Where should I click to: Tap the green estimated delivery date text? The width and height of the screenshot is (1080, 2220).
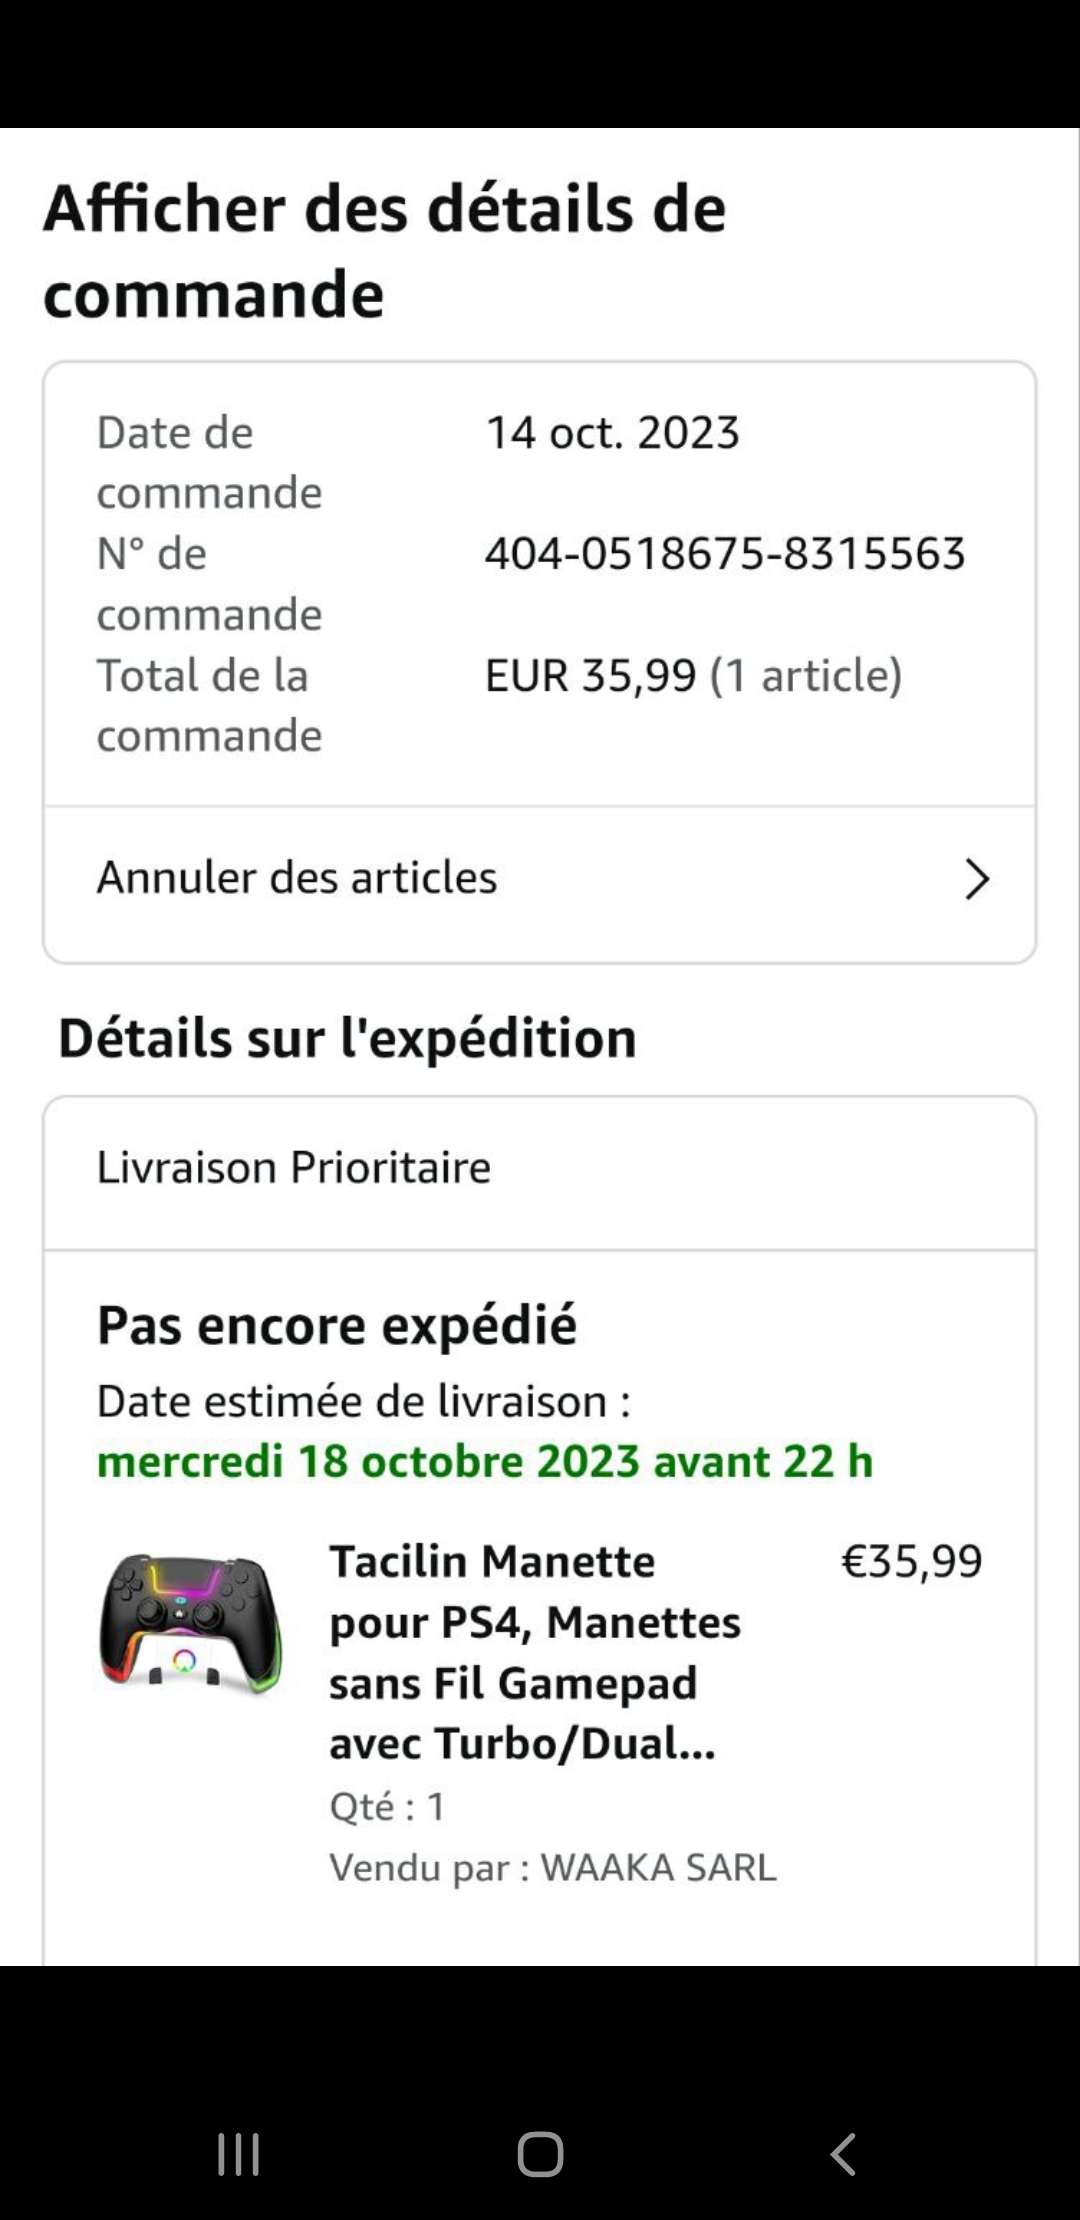coord(485,1461)
